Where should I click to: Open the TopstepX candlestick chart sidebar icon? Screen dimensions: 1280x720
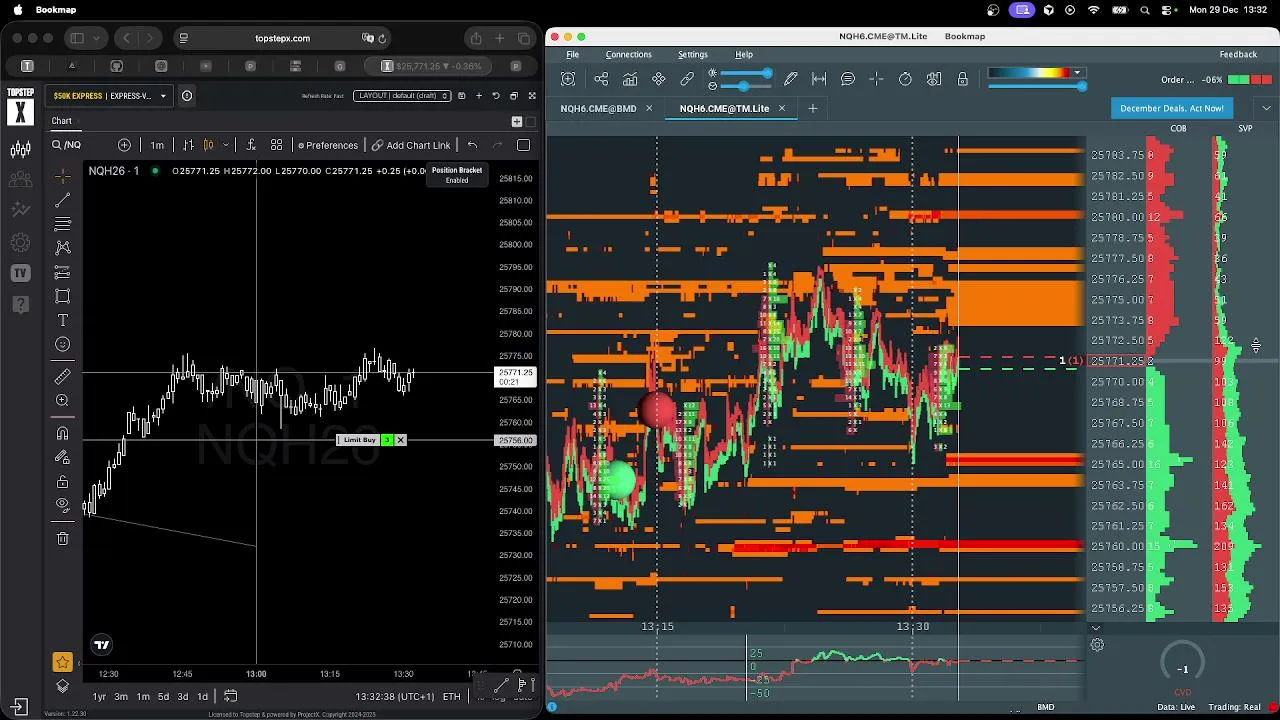(x=20, y=150)
